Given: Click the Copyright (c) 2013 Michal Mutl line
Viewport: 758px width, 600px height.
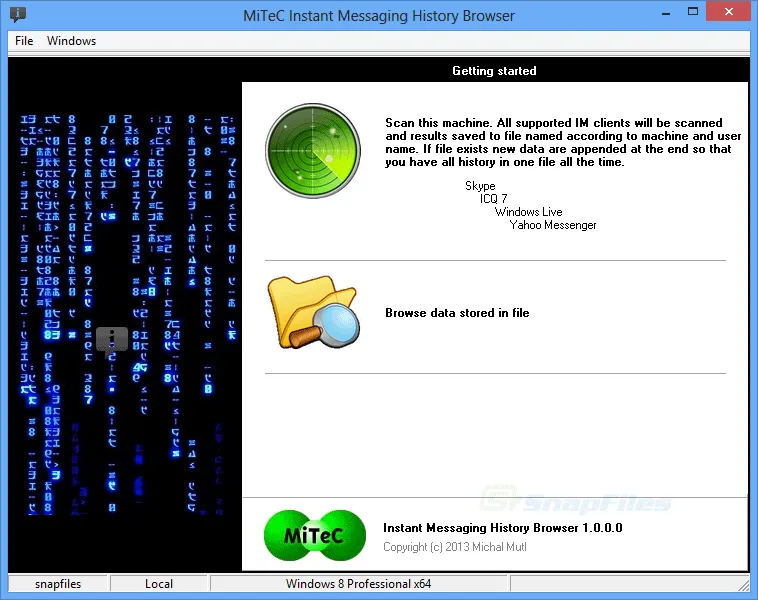Looking at the screenshot, I should 455,547.
